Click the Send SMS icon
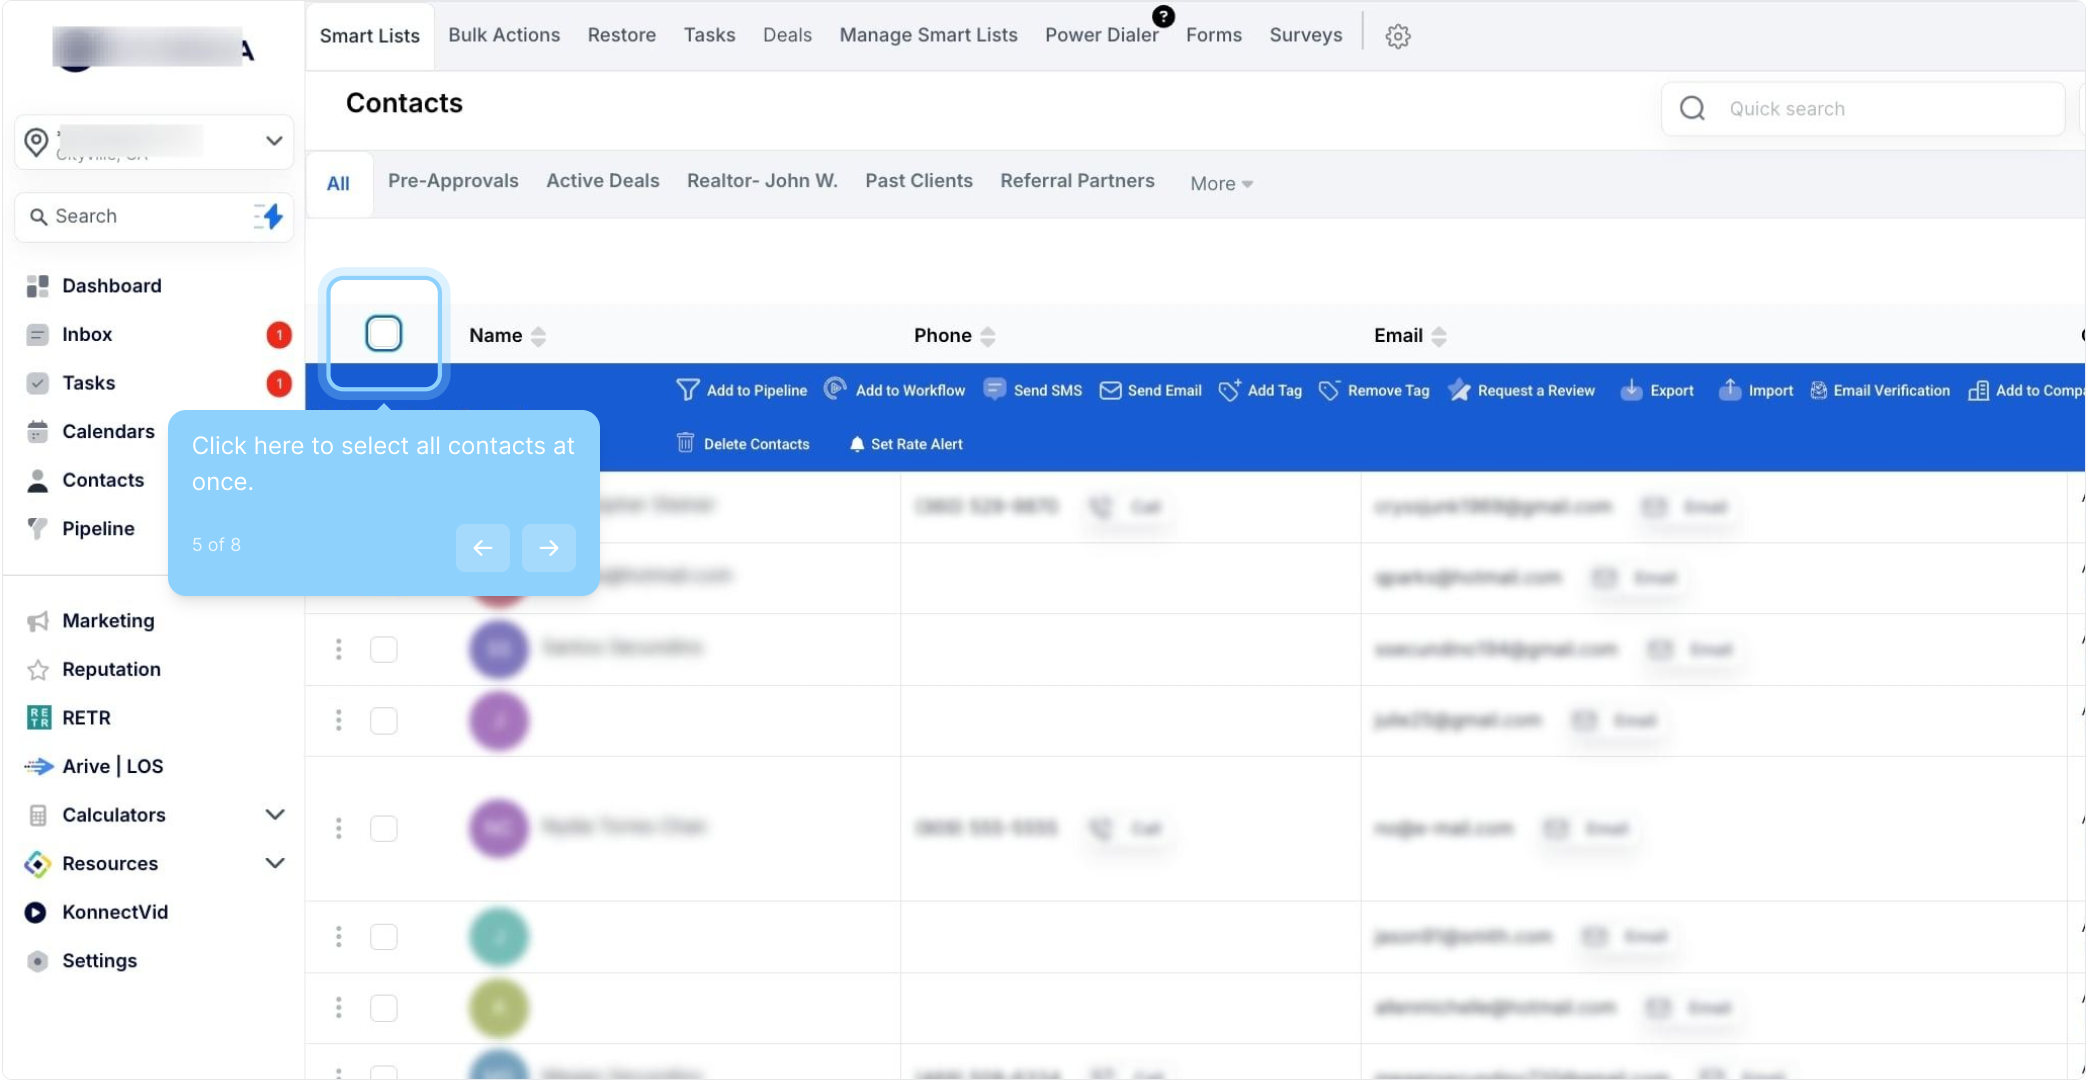The width and height of the screenshot is (2088, 1080). 994,390
